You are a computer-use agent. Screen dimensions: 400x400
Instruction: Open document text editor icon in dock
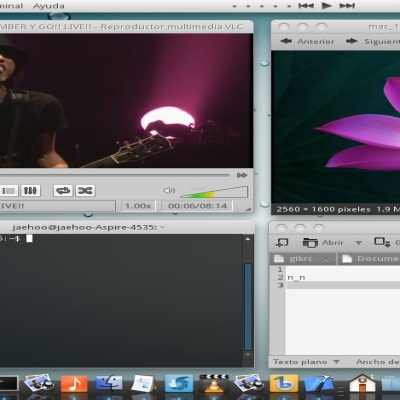tap(144, 383)
